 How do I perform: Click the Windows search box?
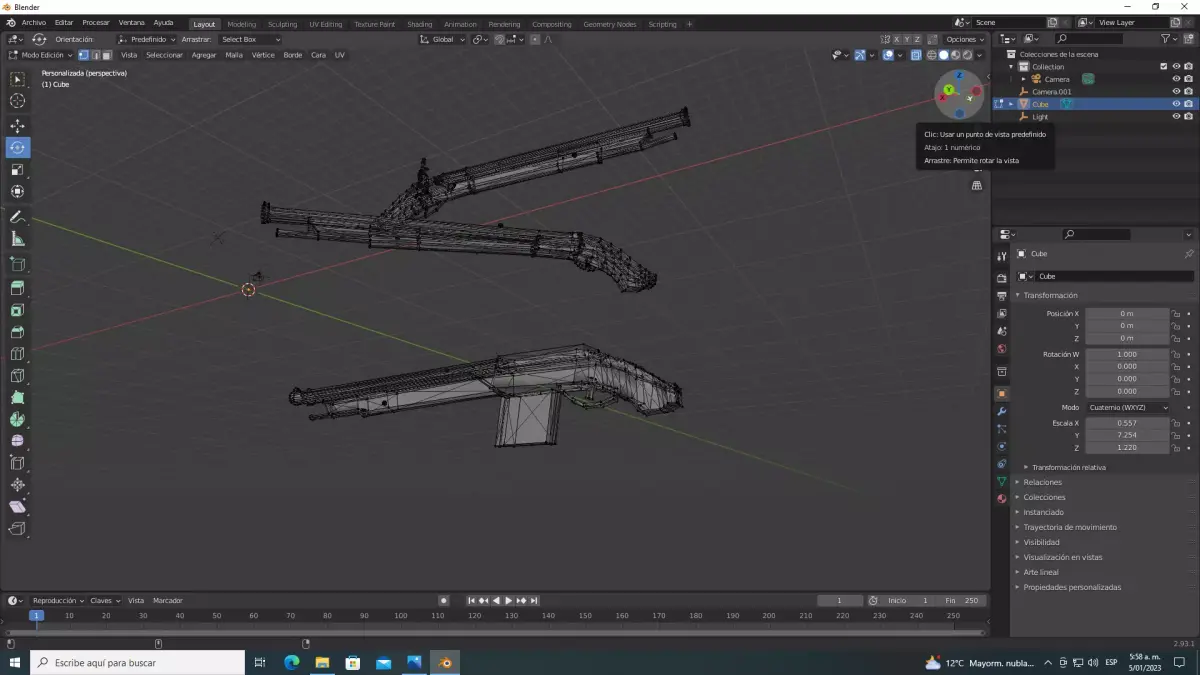(x=137, y=662)
